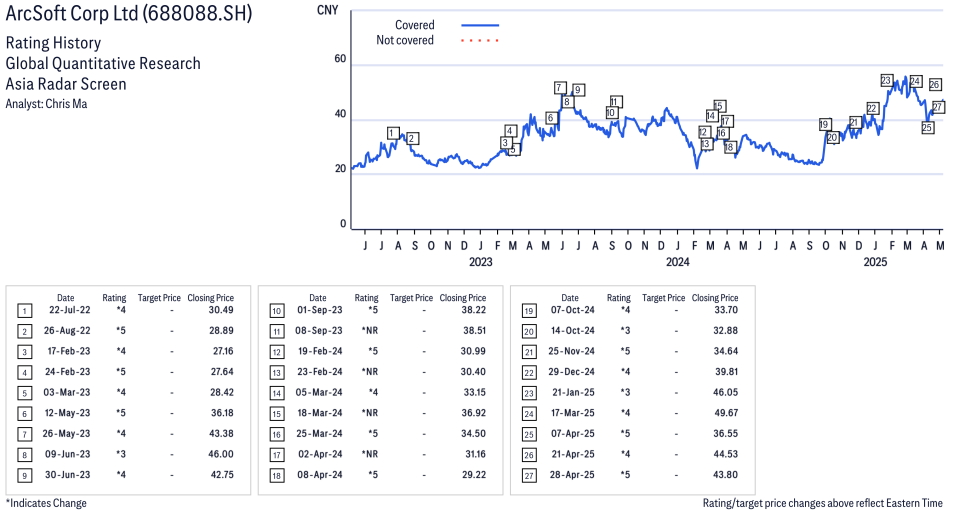Click chart marker 19 in October 2024
This screenshot has width=954, height=510.
pos(824,125)
